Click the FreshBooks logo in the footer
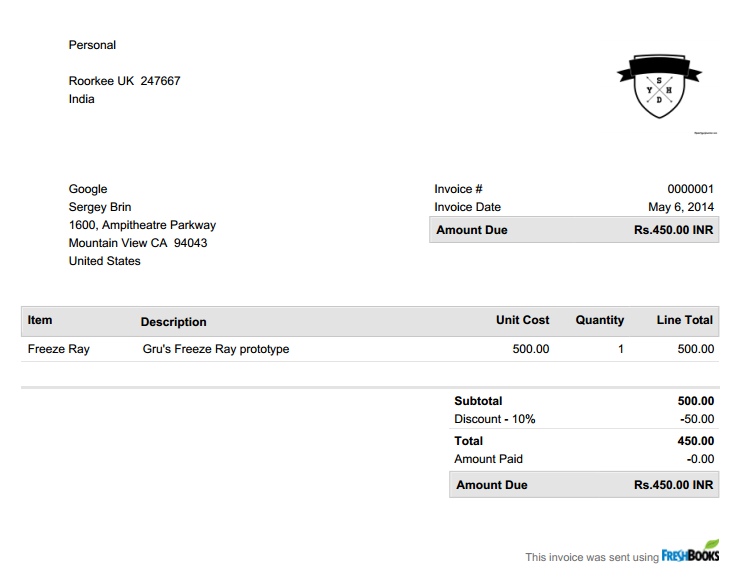740x586 pixels. (690, 554)
